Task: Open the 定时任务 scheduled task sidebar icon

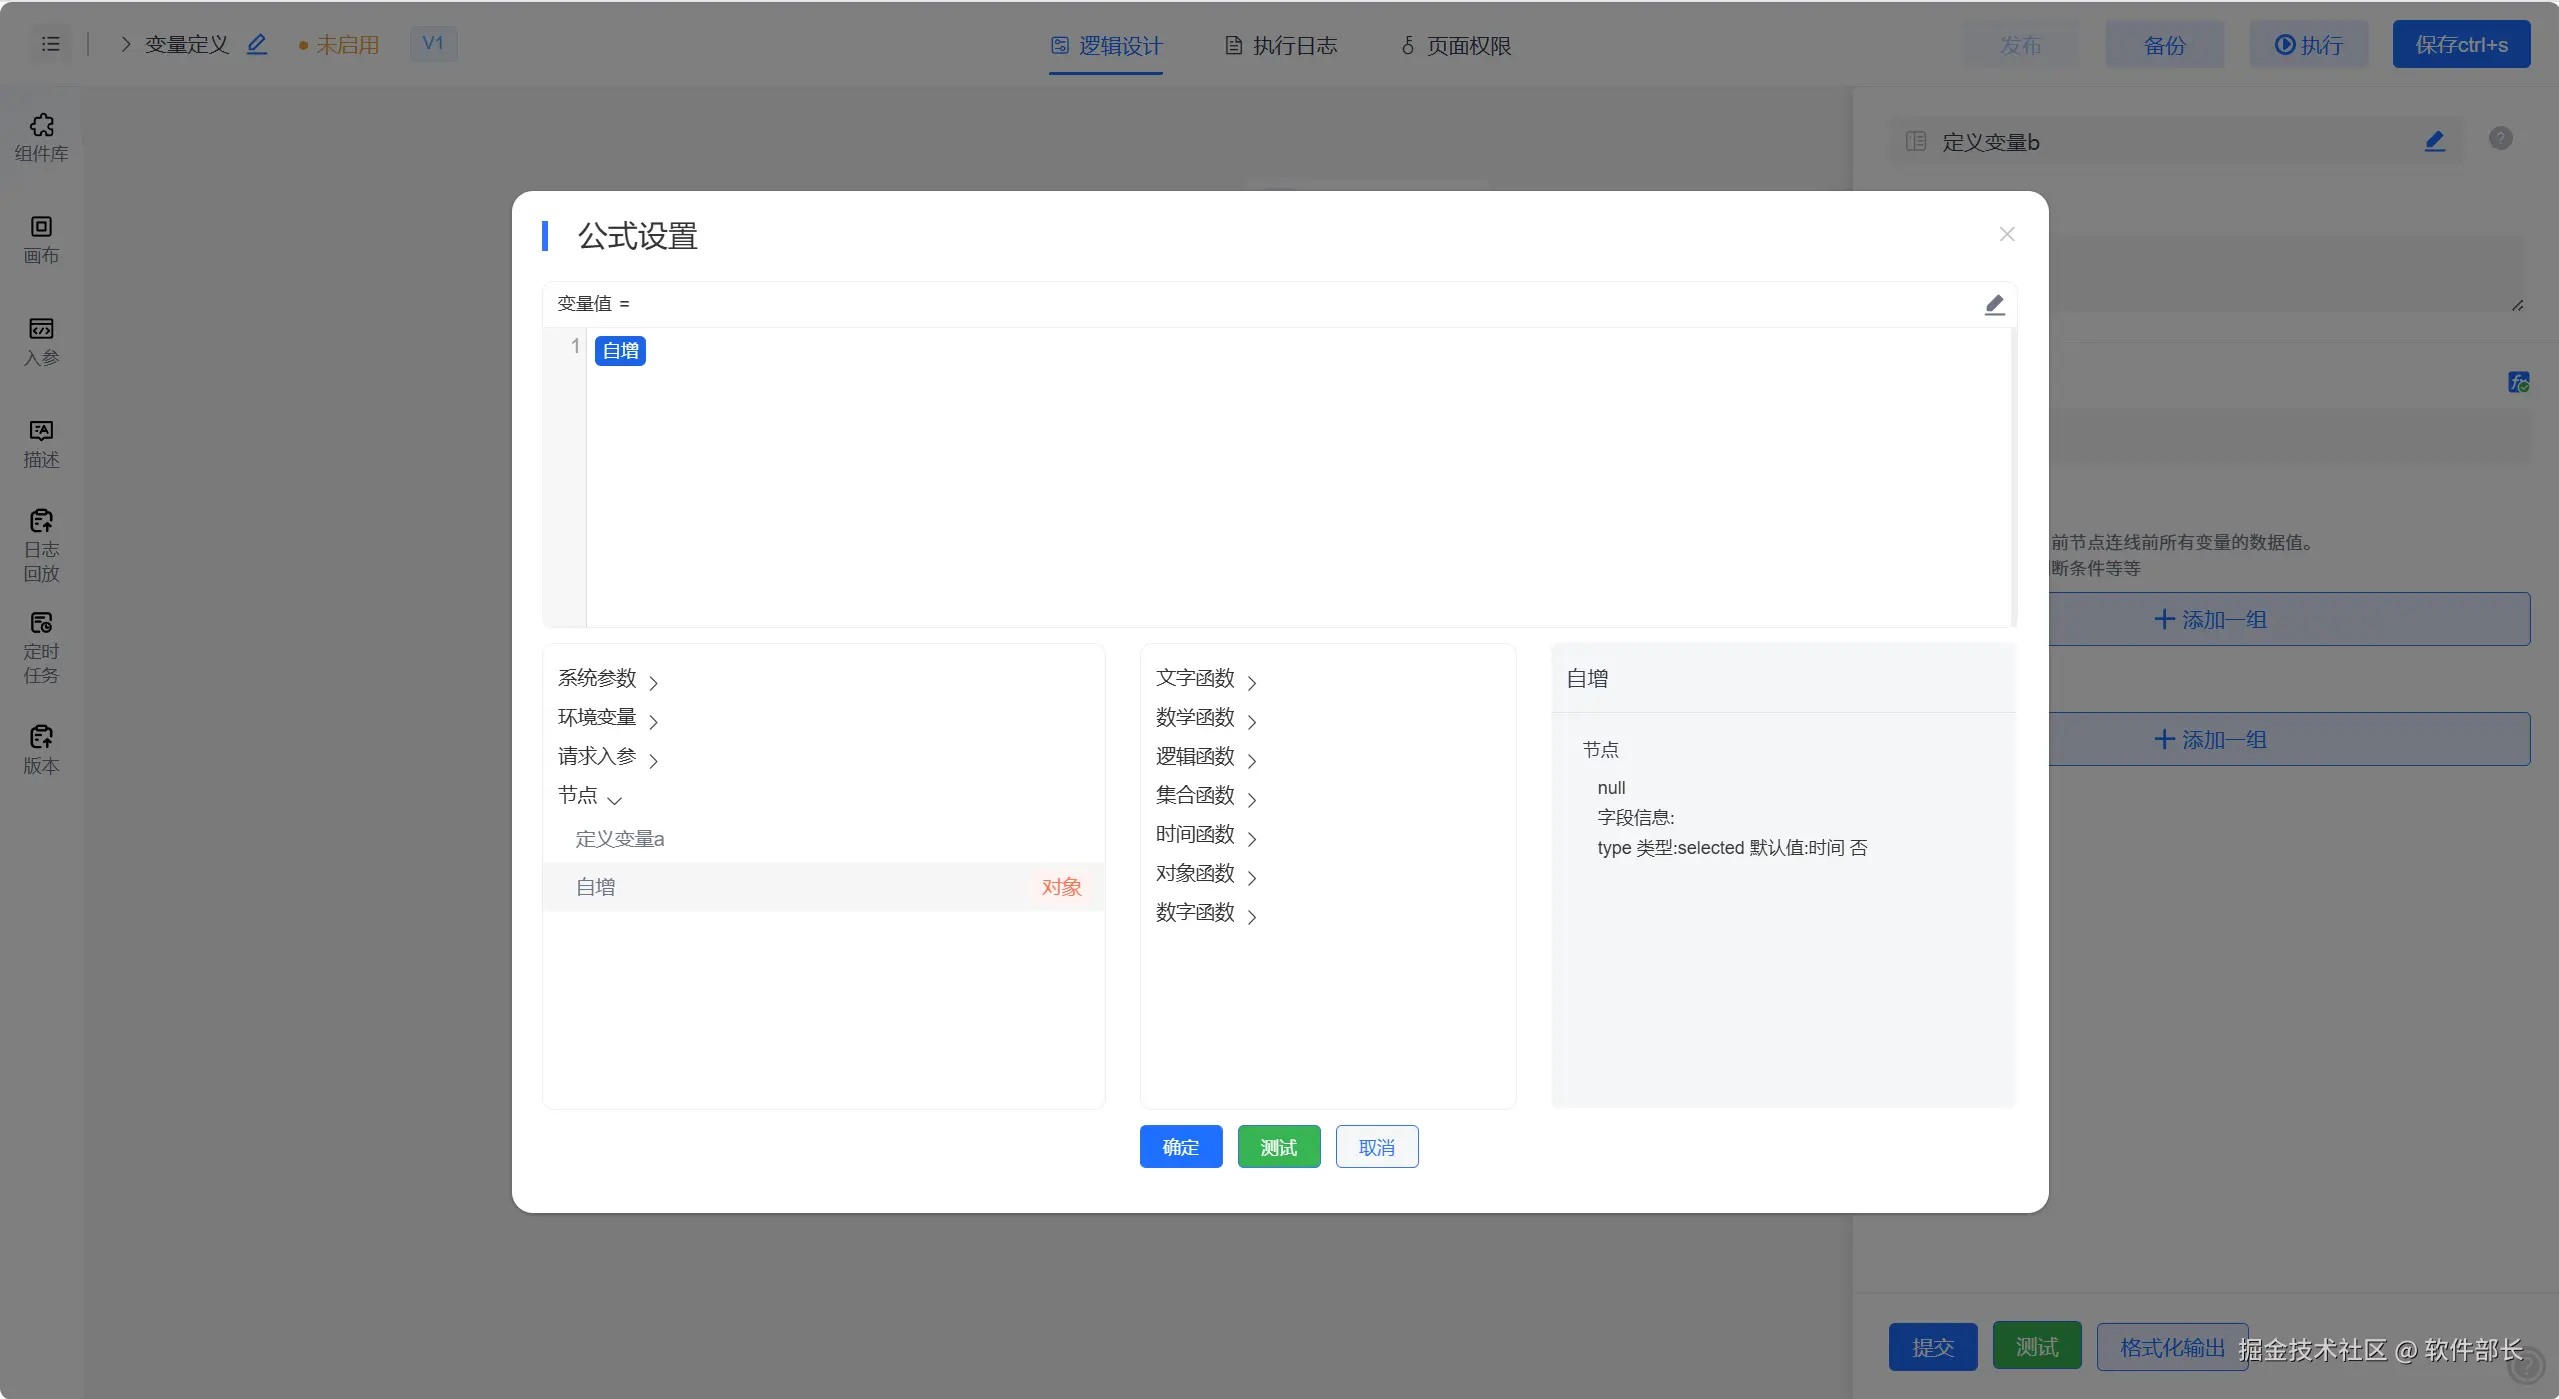Action: tap(41, 647)
